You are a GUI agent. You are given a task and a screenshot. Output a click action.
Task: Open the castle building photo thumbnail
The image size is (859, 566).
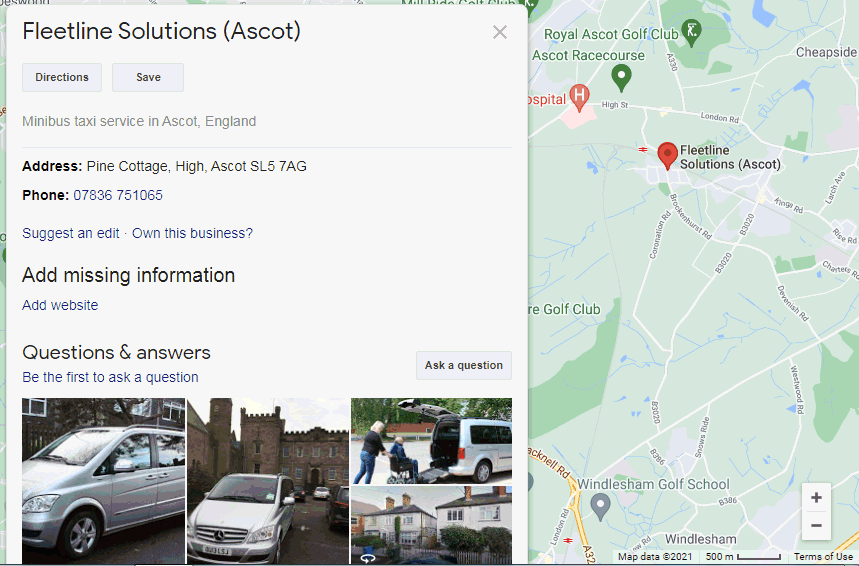coord(267,480)
